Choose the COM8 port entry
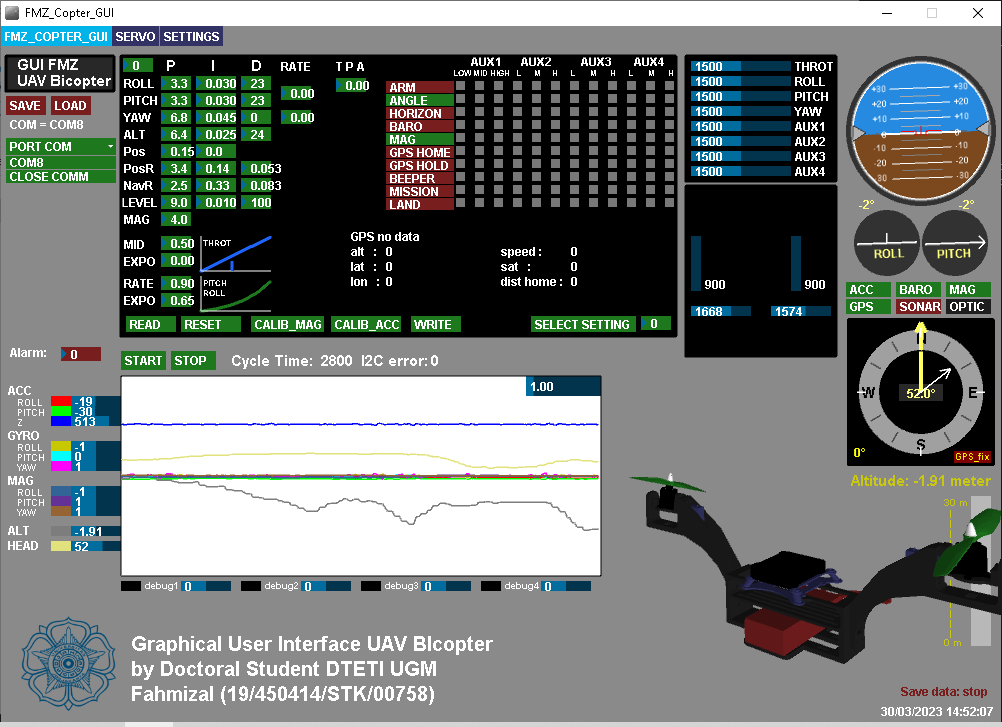The image size is (1002, 727). click(x=61, y=162)
